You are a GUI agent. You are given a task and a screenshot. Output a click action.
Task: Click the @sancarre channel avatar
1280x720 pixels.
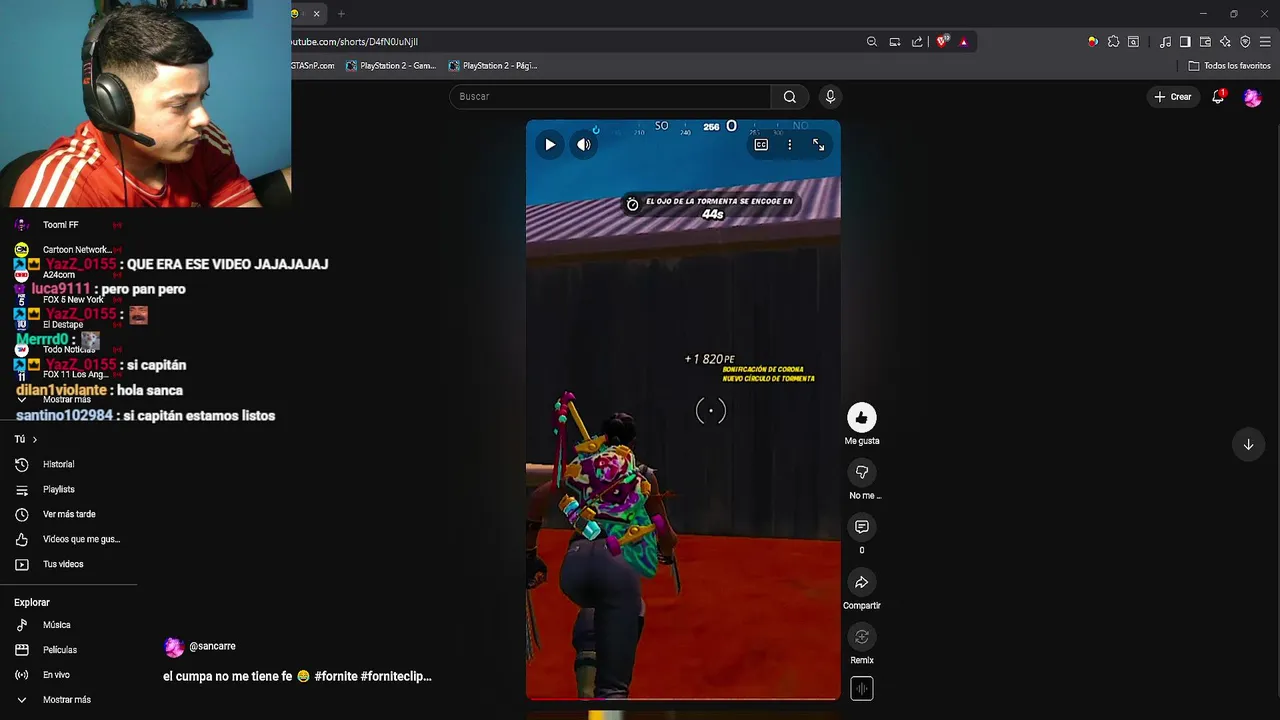click(174, 647)
